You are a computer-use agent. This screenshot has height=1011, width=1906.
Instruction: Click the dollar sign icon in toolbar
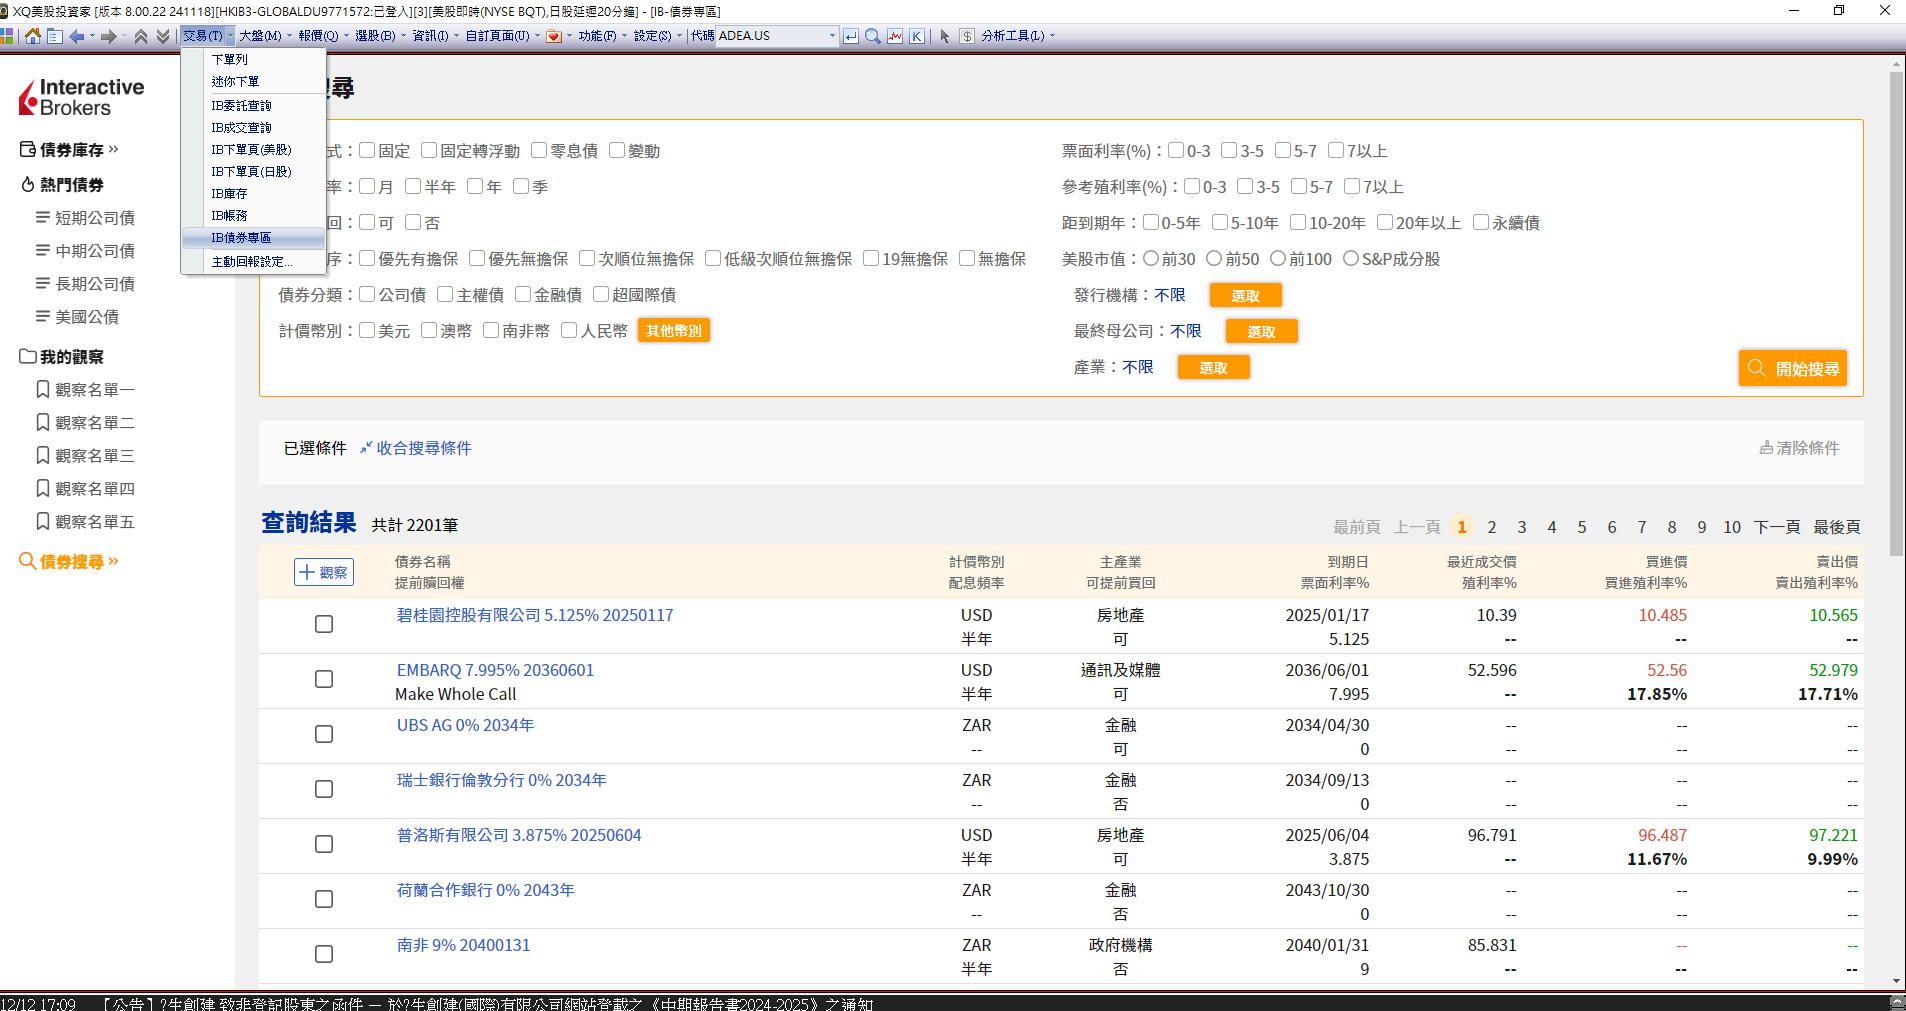pos(967,36)
